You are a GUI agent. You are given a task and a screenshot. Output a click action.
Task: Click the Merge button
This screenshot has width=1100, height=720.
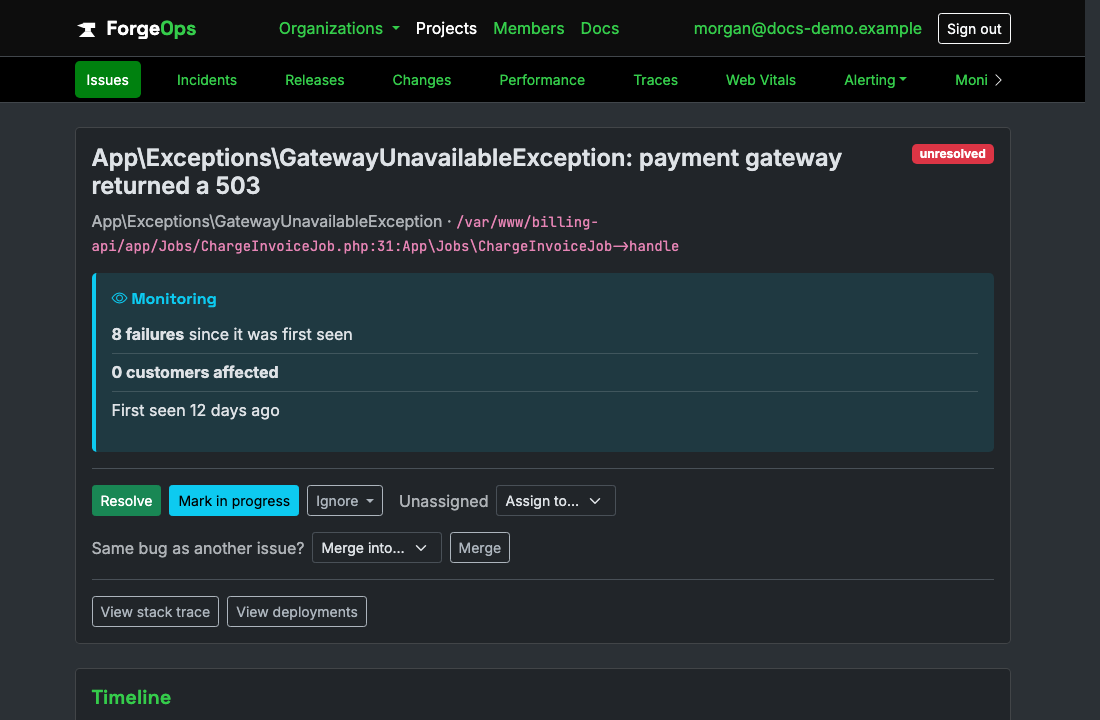(480, 548)
